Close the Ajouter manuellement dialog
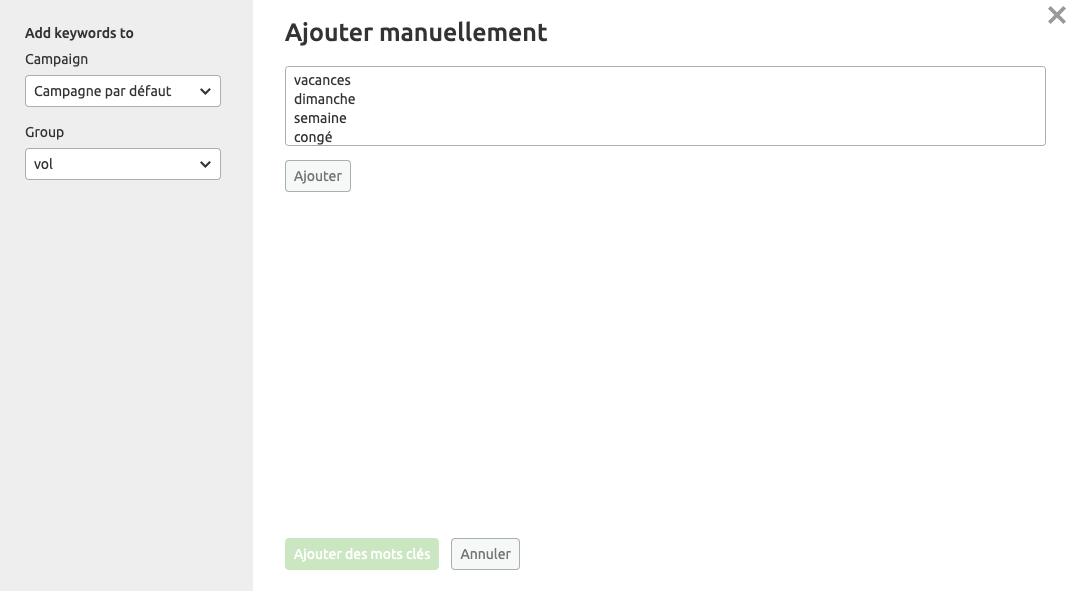1068x591 pixels. click(x=1056, y=15)
